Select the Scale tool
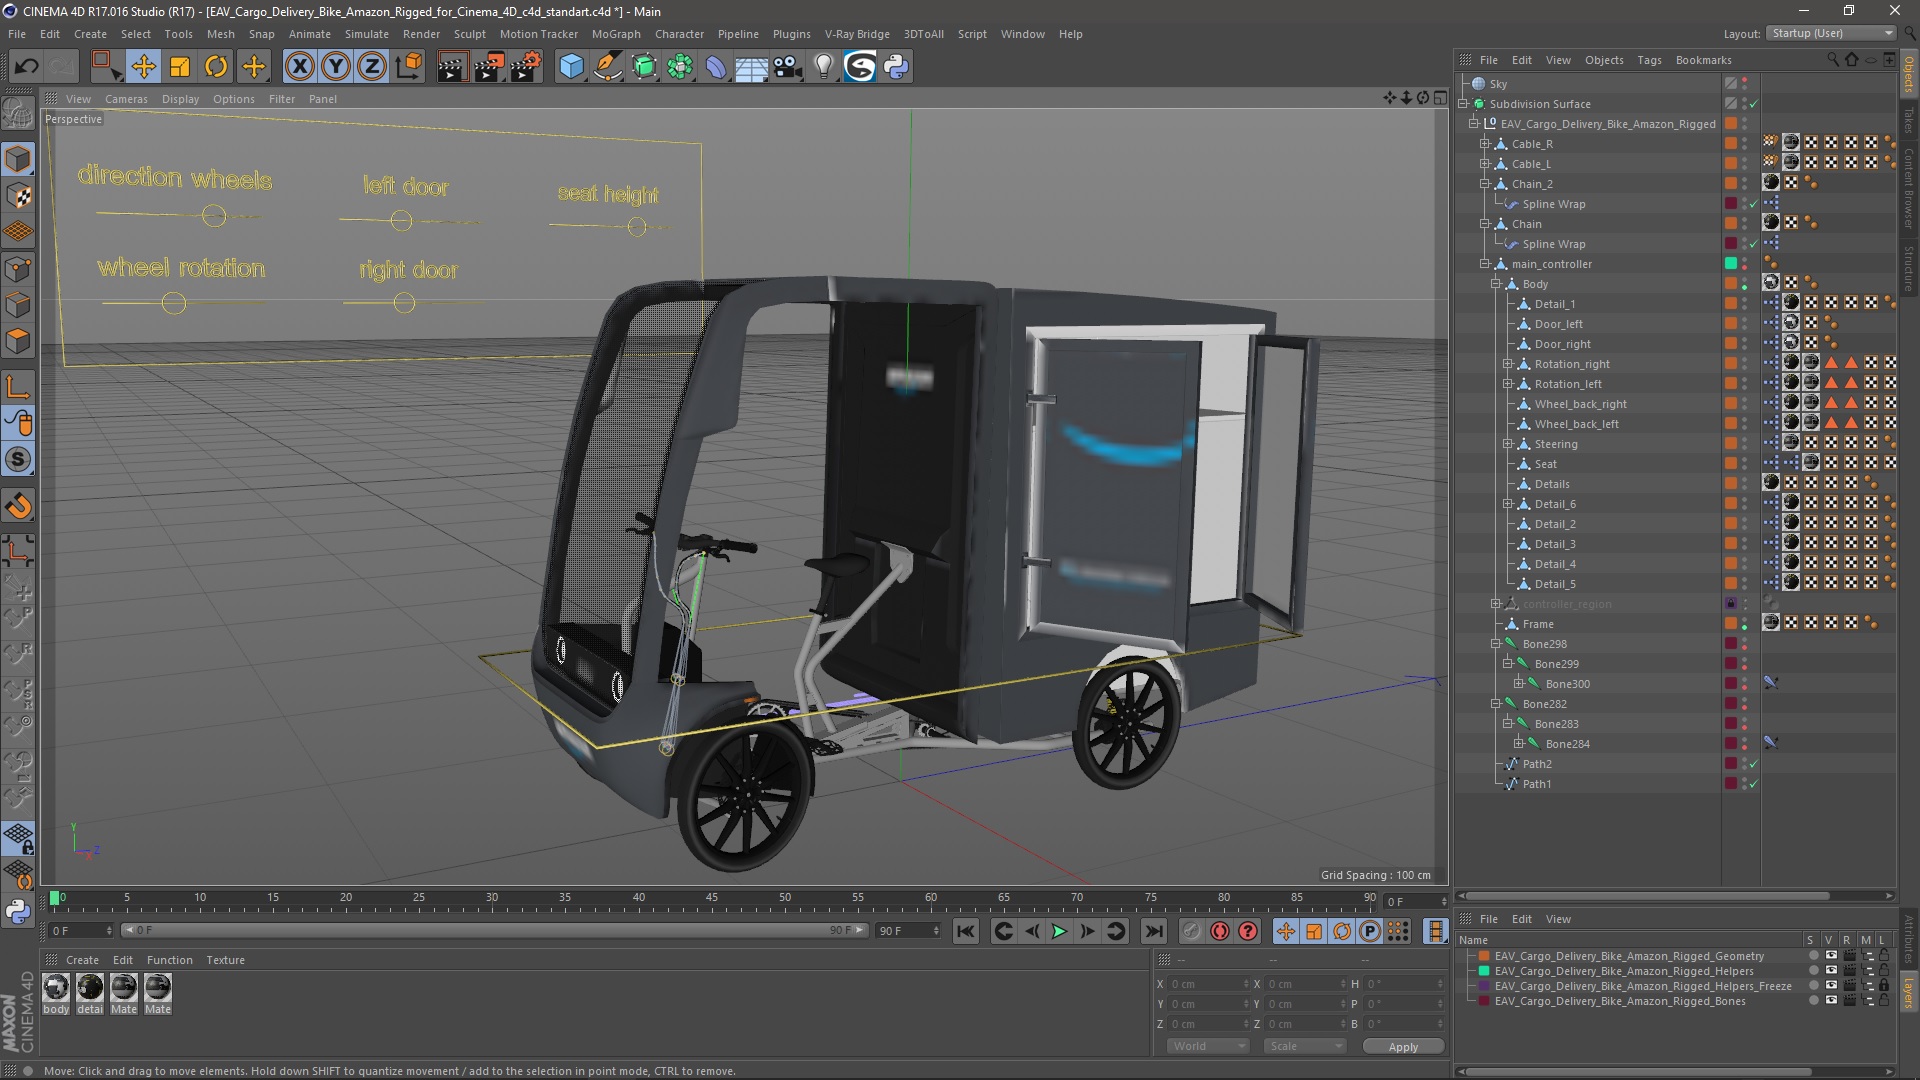 [180, 67]
